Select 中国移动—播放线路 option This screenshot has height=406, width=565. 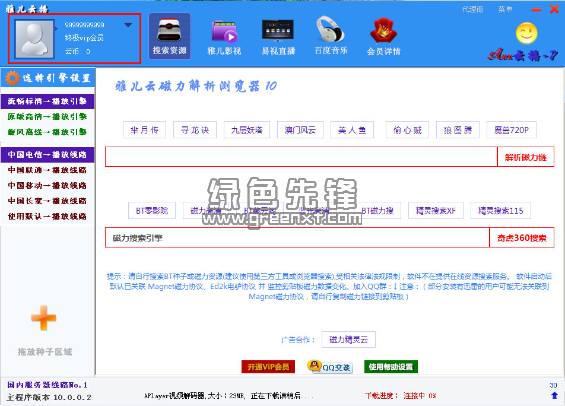47,186
